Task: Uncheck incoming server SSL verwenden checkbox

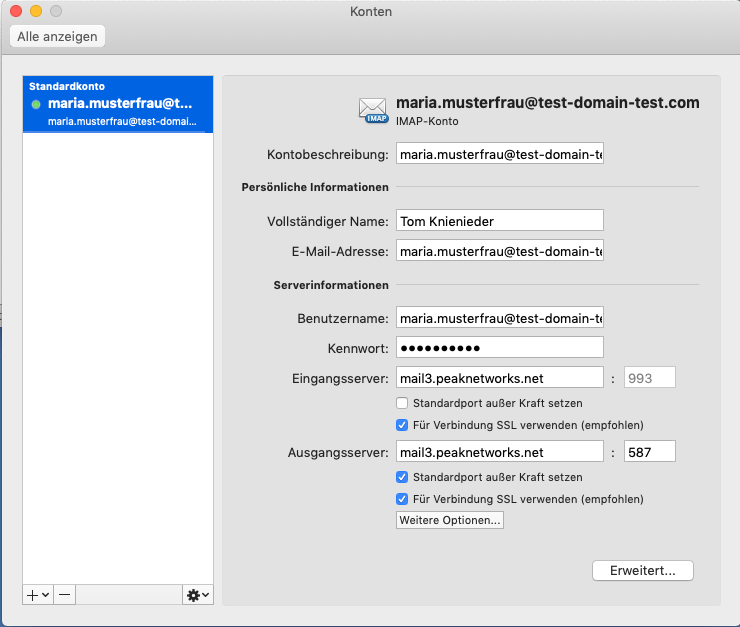Action: pos(402,425)
